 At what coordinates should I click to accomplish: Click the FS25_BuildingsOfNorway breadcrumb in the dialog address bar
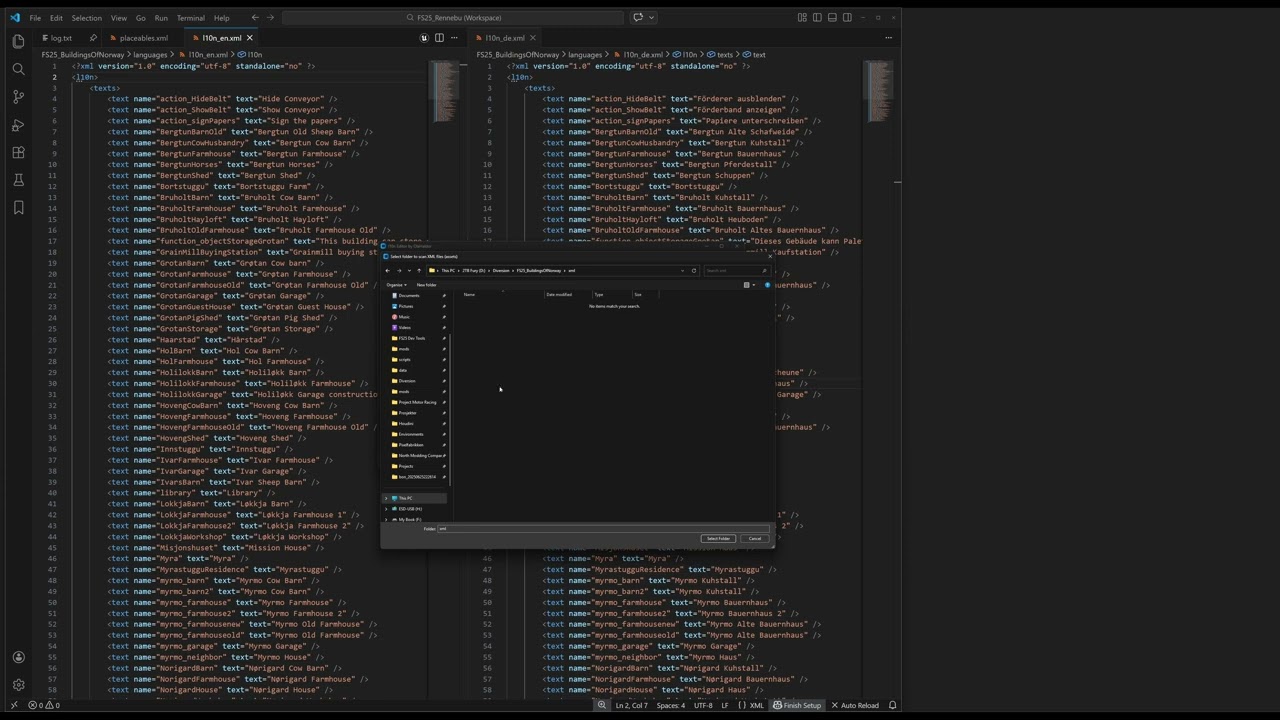pos(538,270)
